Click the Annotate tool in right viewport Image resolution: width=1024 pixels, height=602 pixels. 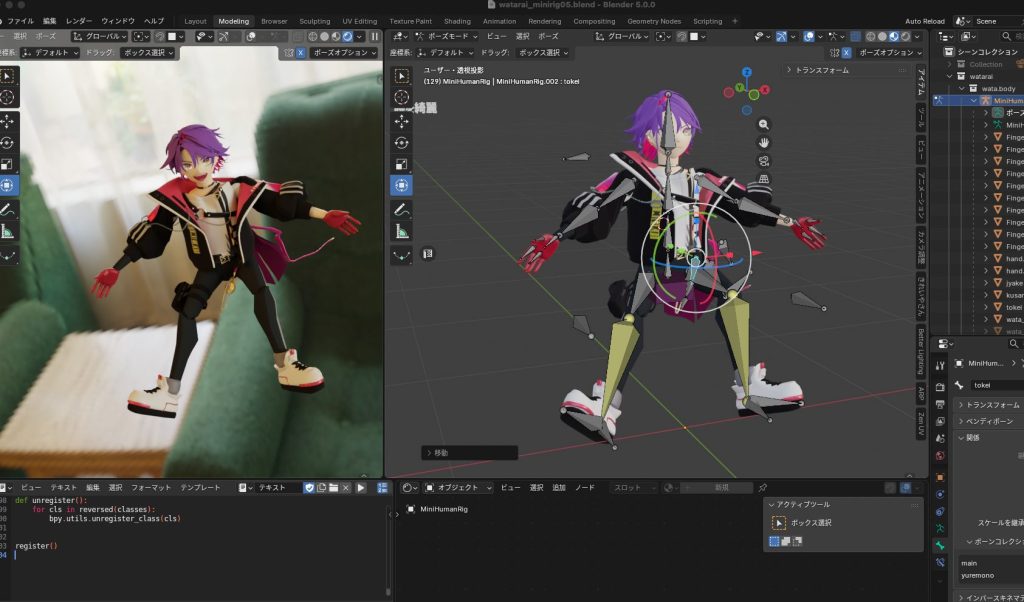(x=401, y=210)
